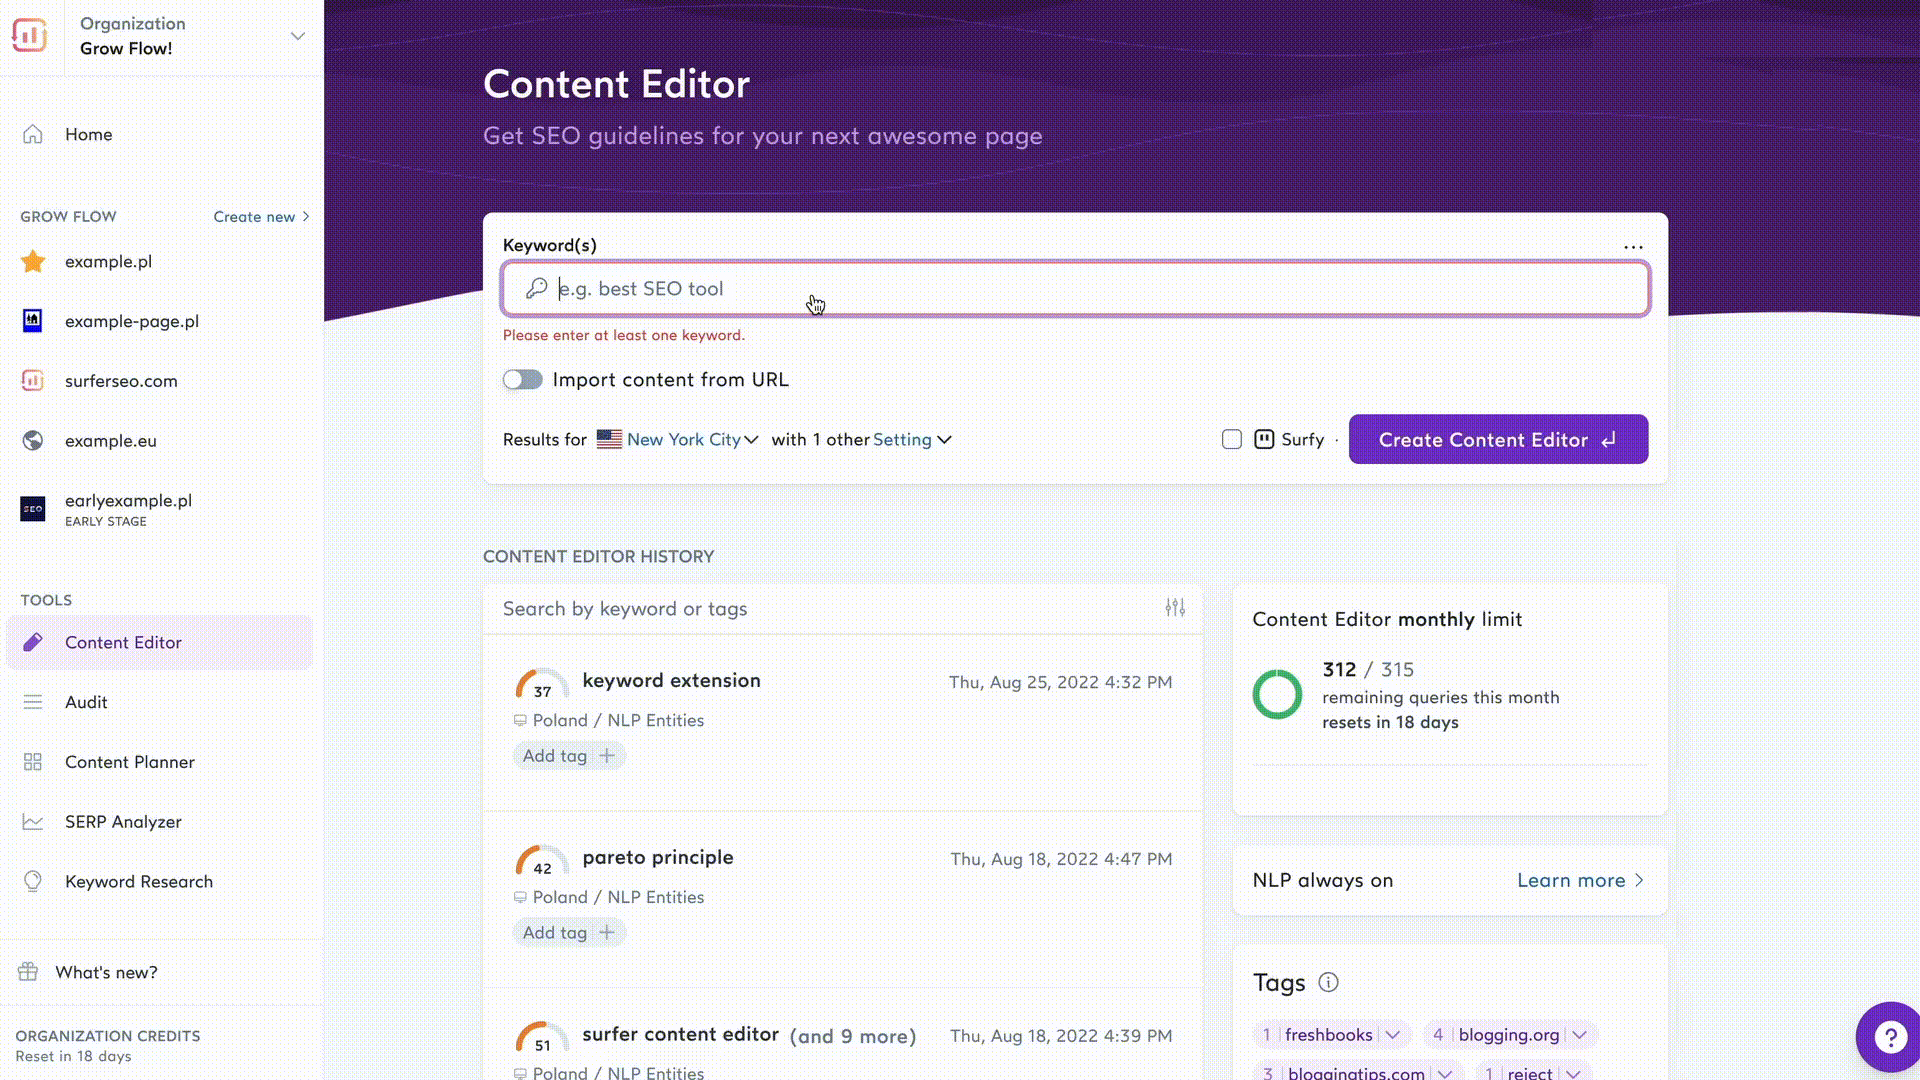This screenshot has width=1920, height=1080.
Task: Click the What's new gift icon
Action: pos(28,972)
